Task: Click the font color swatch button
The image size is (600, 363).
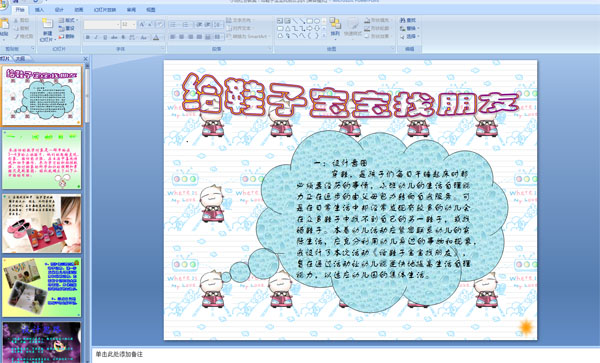Action: click(156, 37)
